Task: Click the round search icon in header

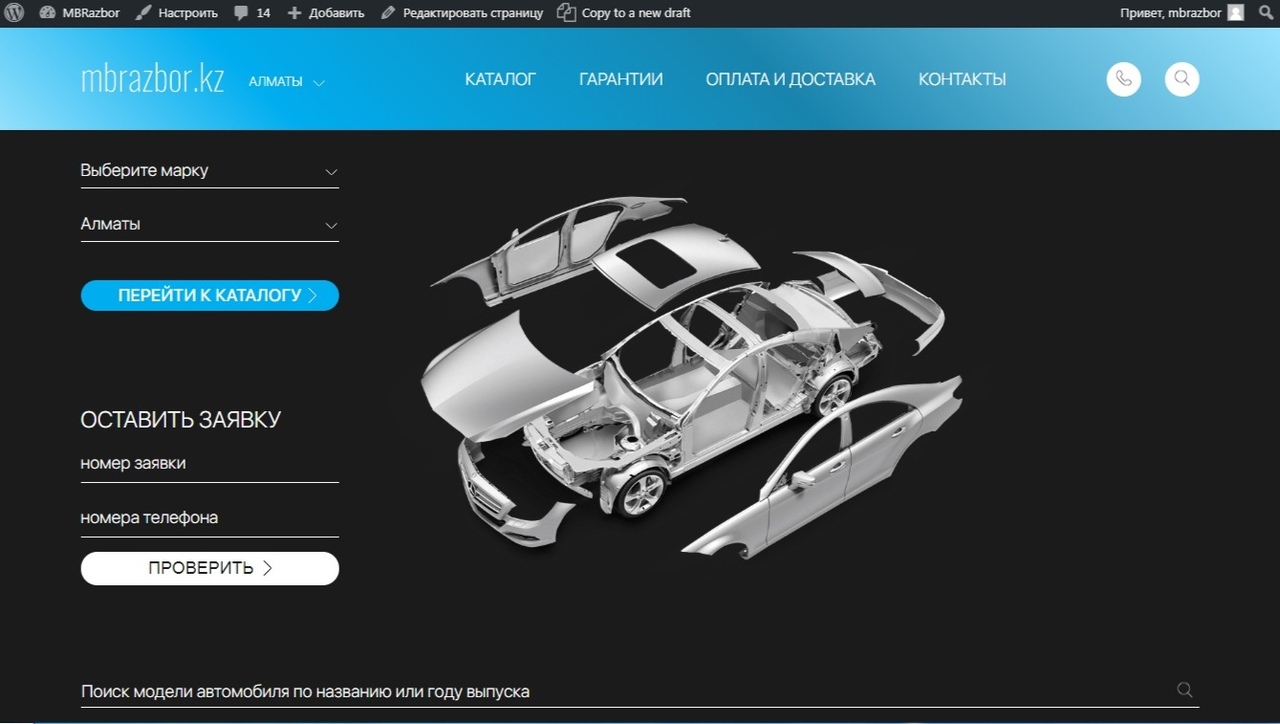Action: [1182, 79]
